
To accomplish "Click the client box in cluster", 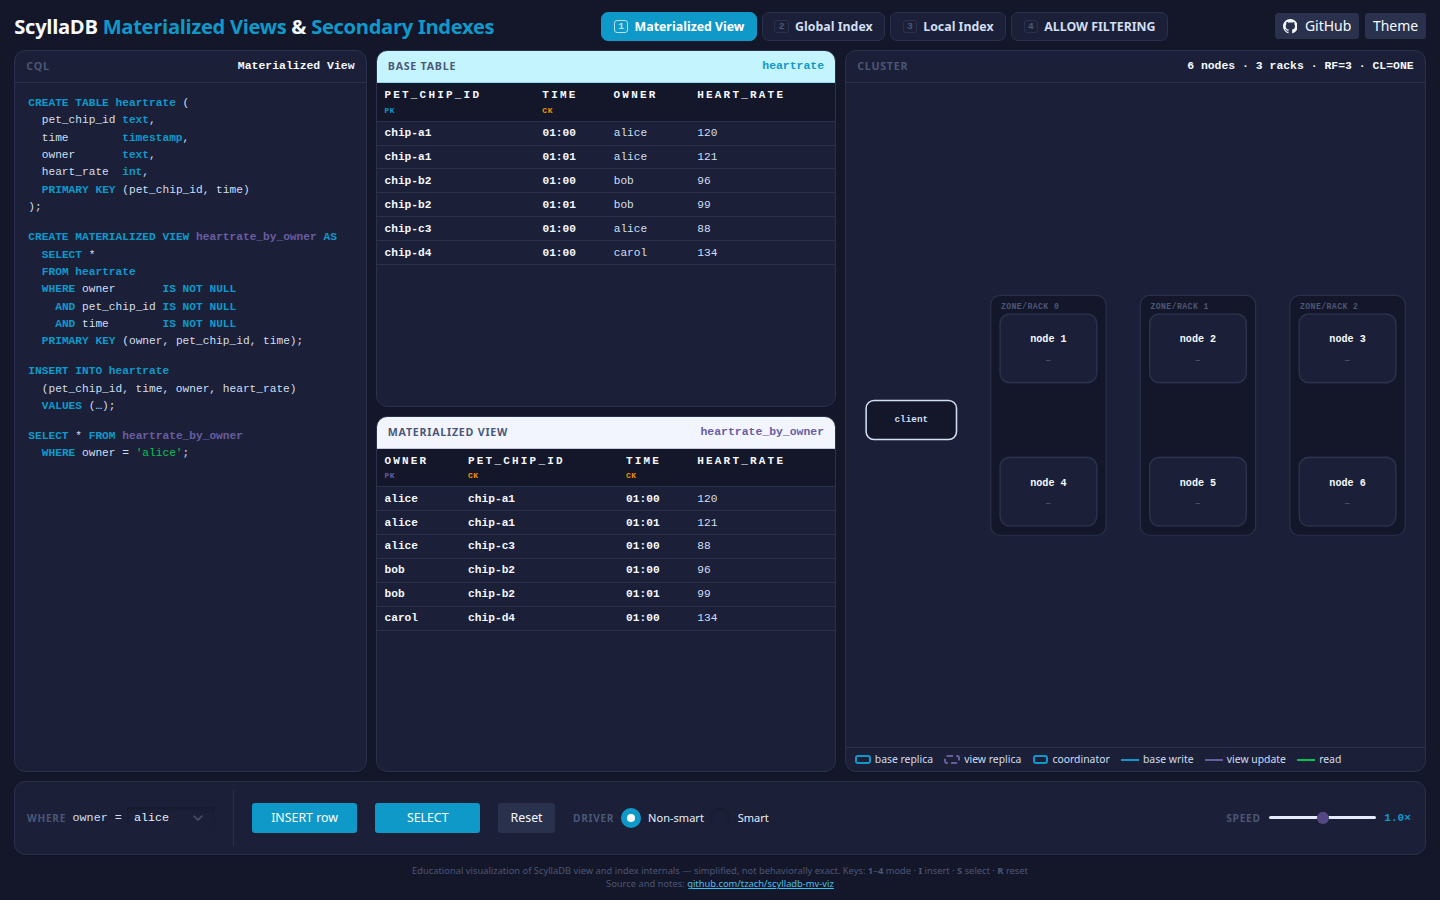I will (x=911, y=420).
